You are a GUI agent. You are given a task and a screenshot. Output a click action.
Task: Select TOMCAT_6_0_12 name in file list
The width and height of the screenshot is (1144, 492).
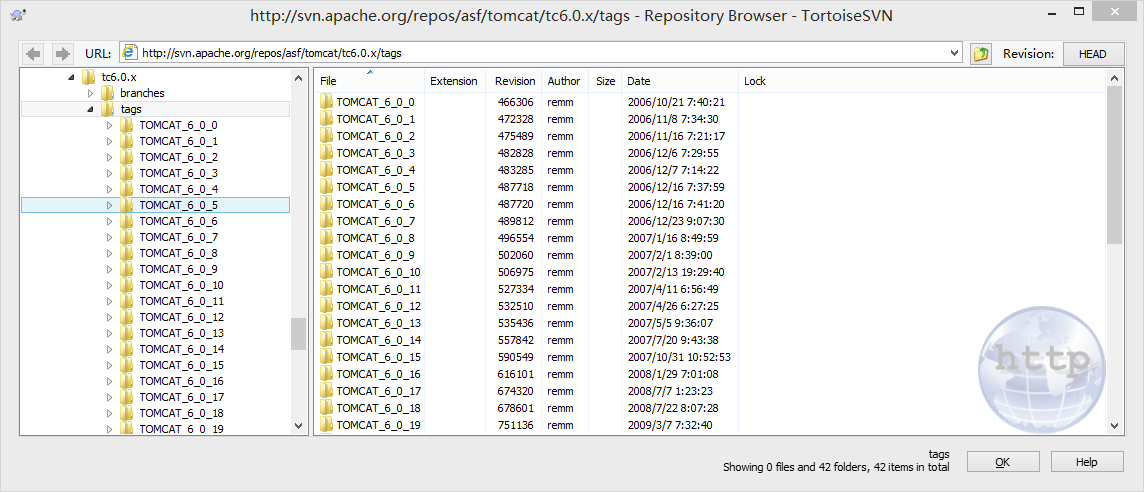pyautogui.click(x=379, y=306)
